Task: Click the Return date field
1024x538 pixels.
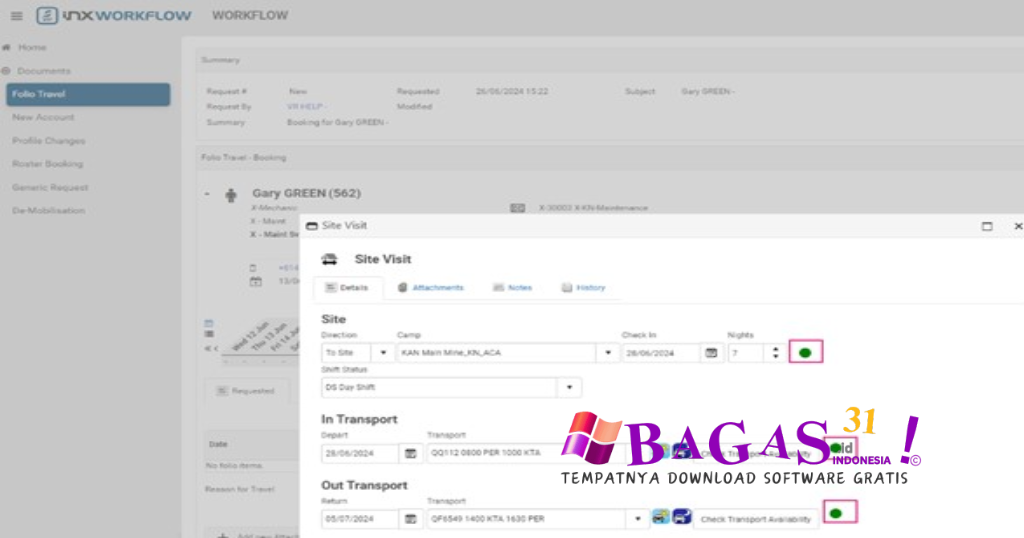Action: coord(359,520)
